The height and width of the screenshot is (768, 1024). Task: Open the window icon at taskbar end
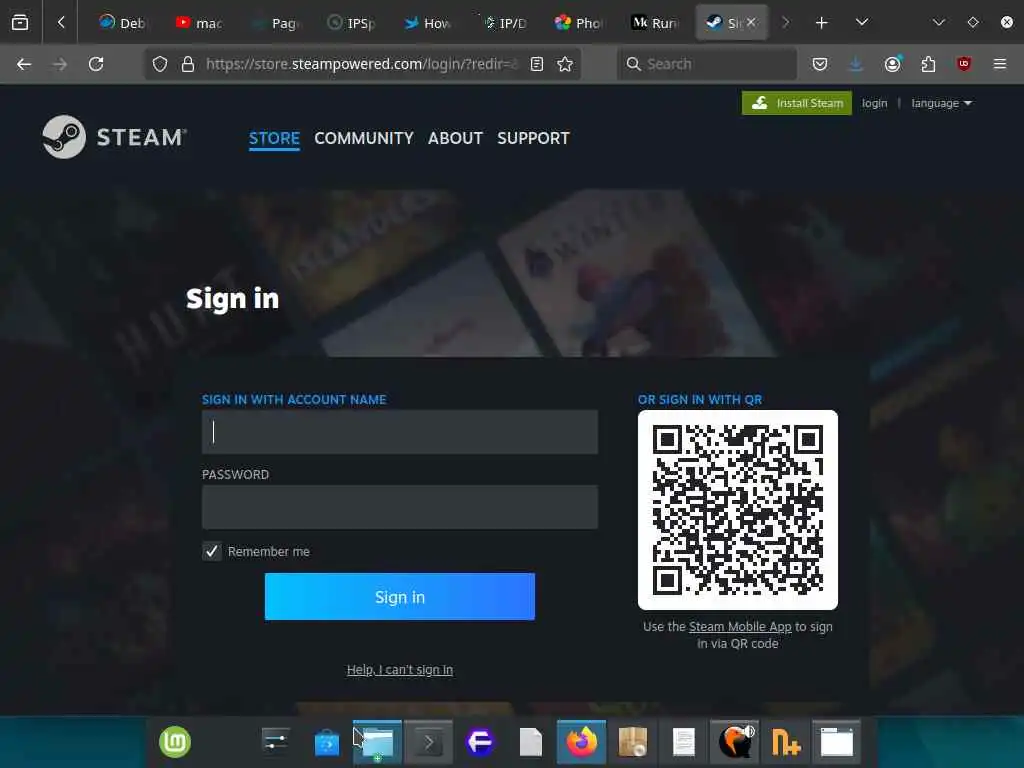[837, 742]
